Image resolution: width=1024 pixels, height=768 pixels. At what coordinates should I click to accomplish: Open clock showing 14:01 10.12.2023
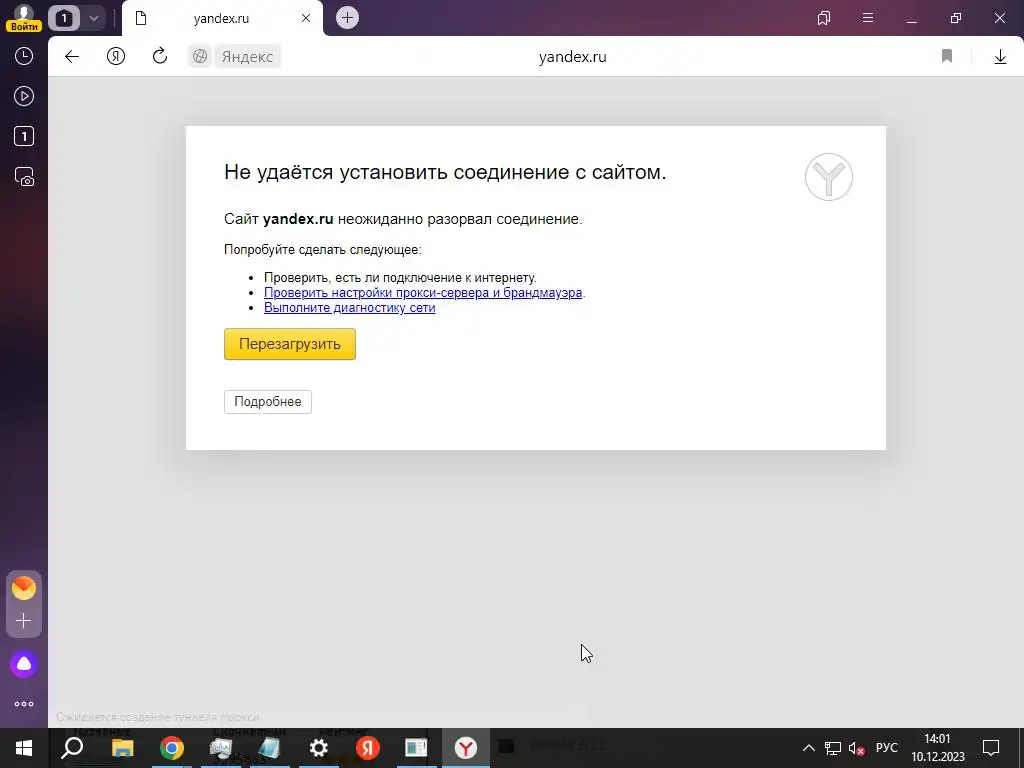[938, 748]
